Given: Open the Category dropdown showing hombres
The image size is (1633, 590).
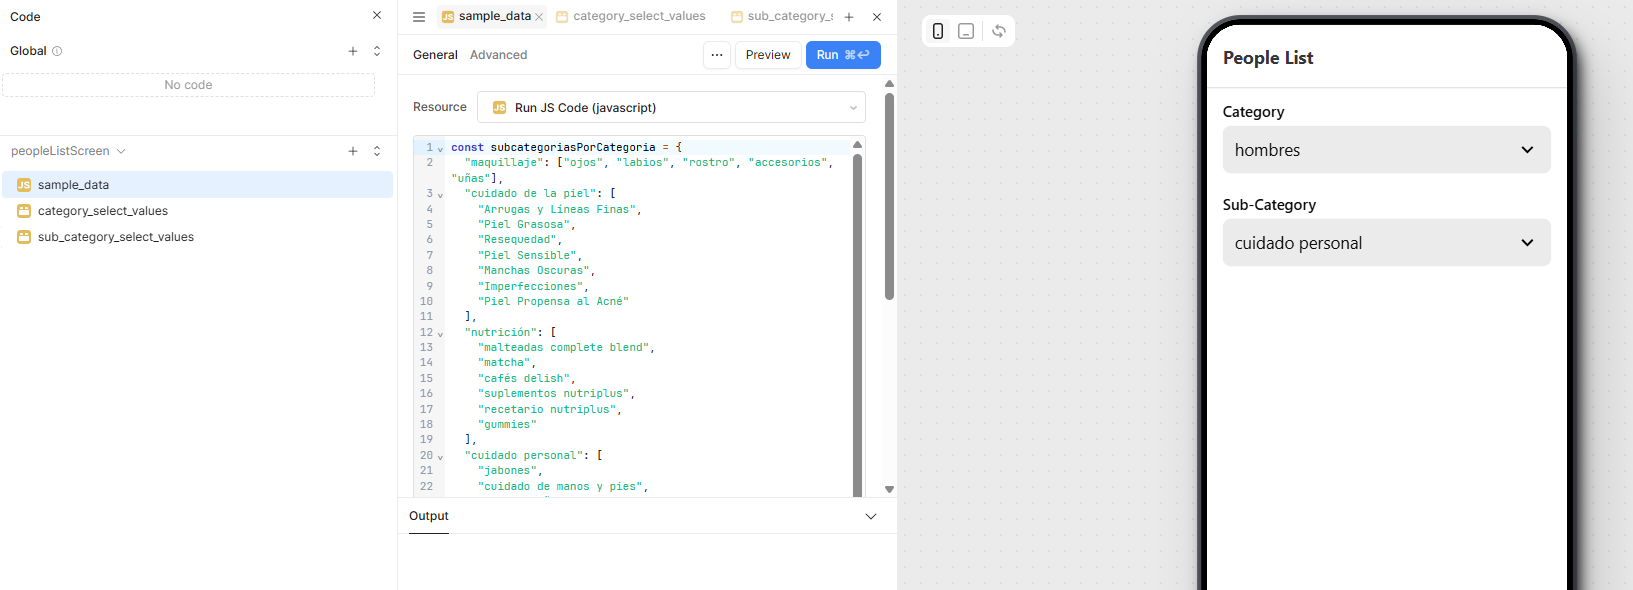Looking at the screenshot, I should 1386,150.
